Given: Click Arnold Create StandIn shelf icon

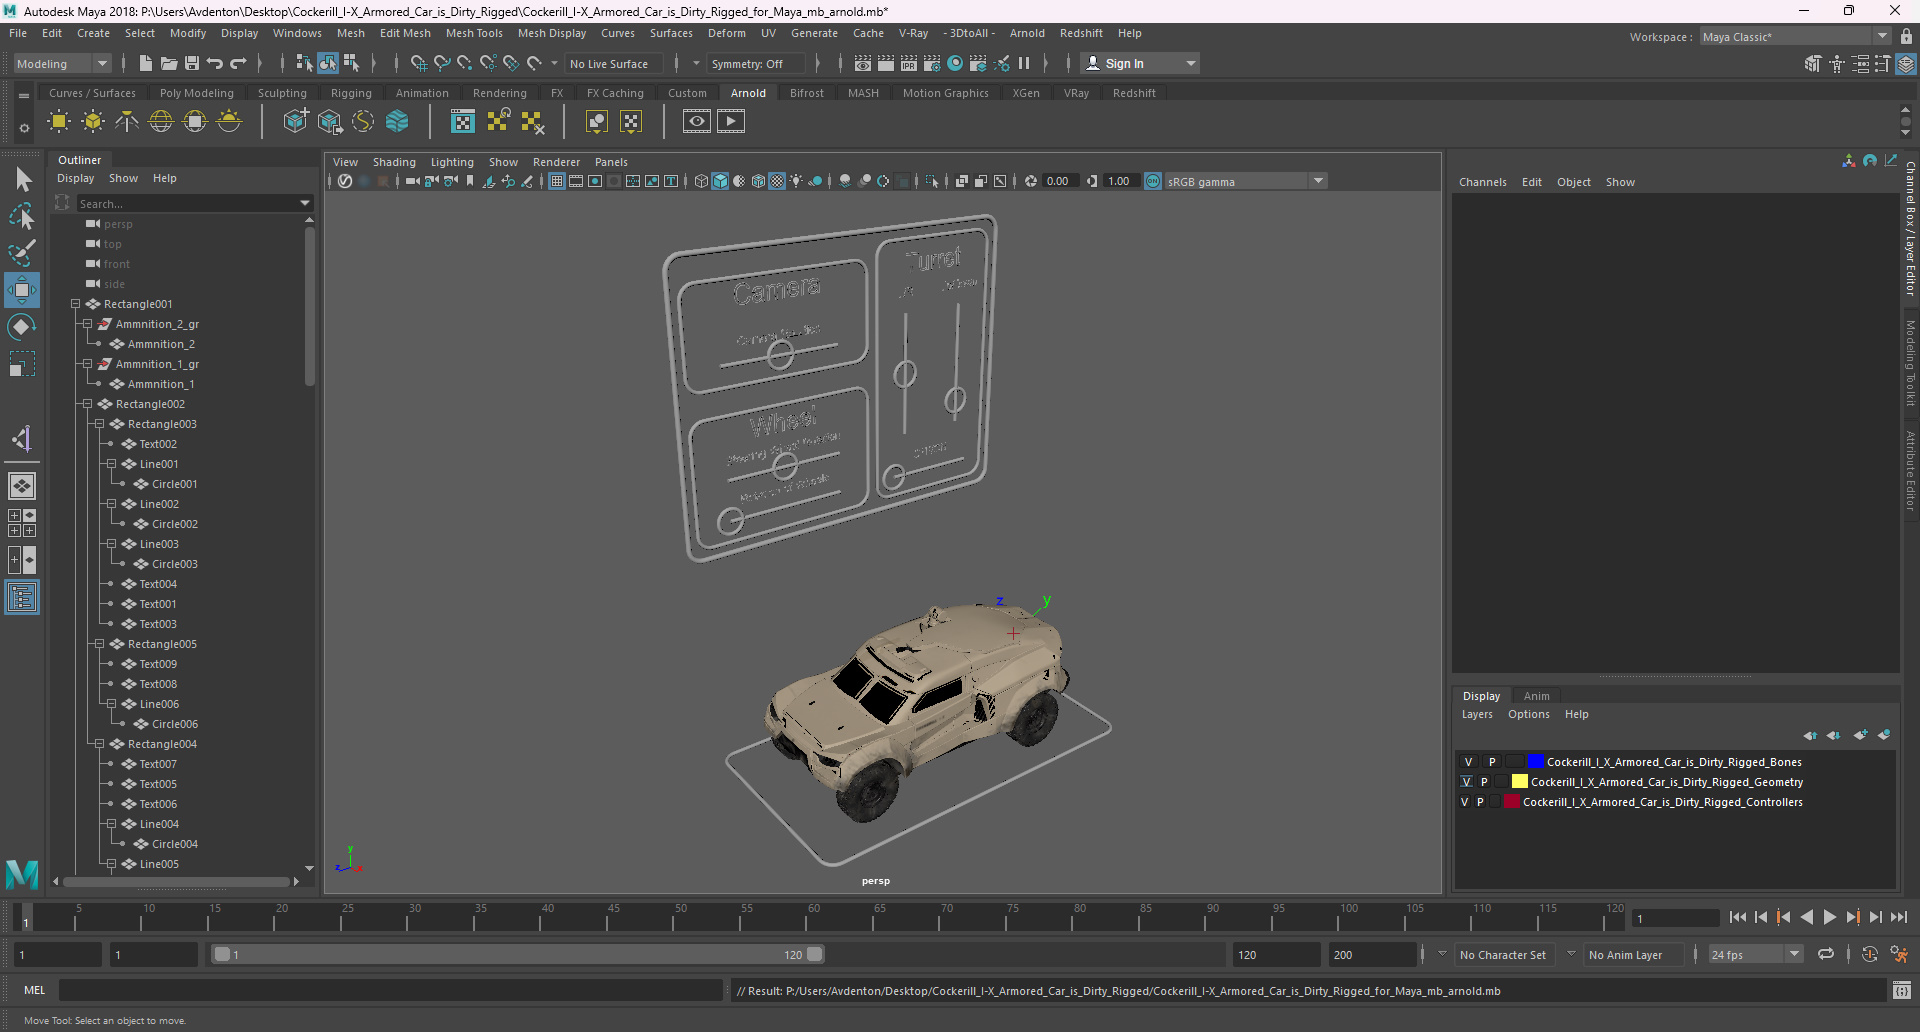Looking at the screenshot, I should coord(296,122).
